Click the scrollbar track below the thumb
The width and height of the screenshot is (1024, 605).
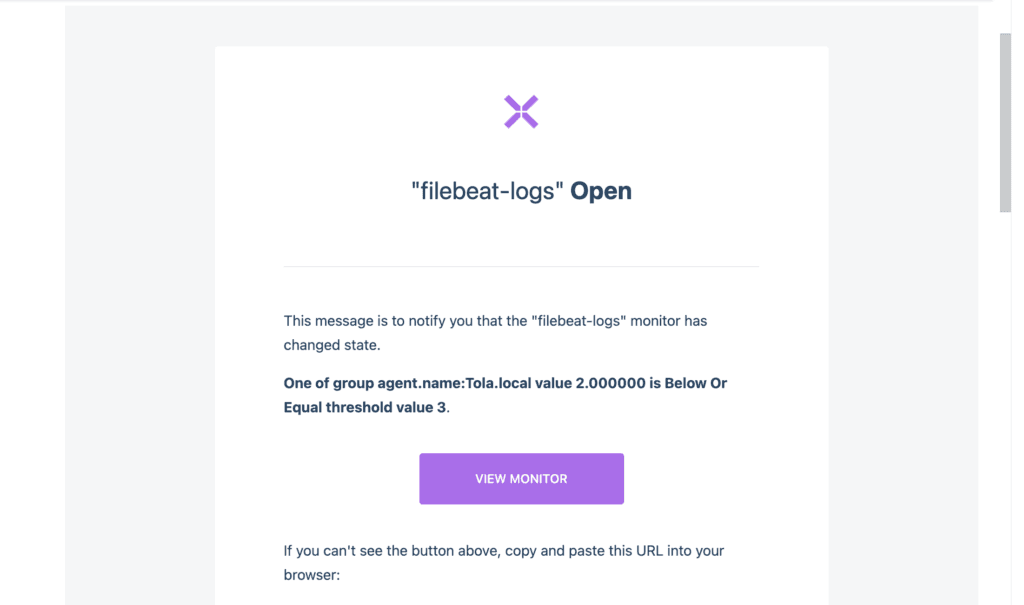click(x=1005, y=405)
